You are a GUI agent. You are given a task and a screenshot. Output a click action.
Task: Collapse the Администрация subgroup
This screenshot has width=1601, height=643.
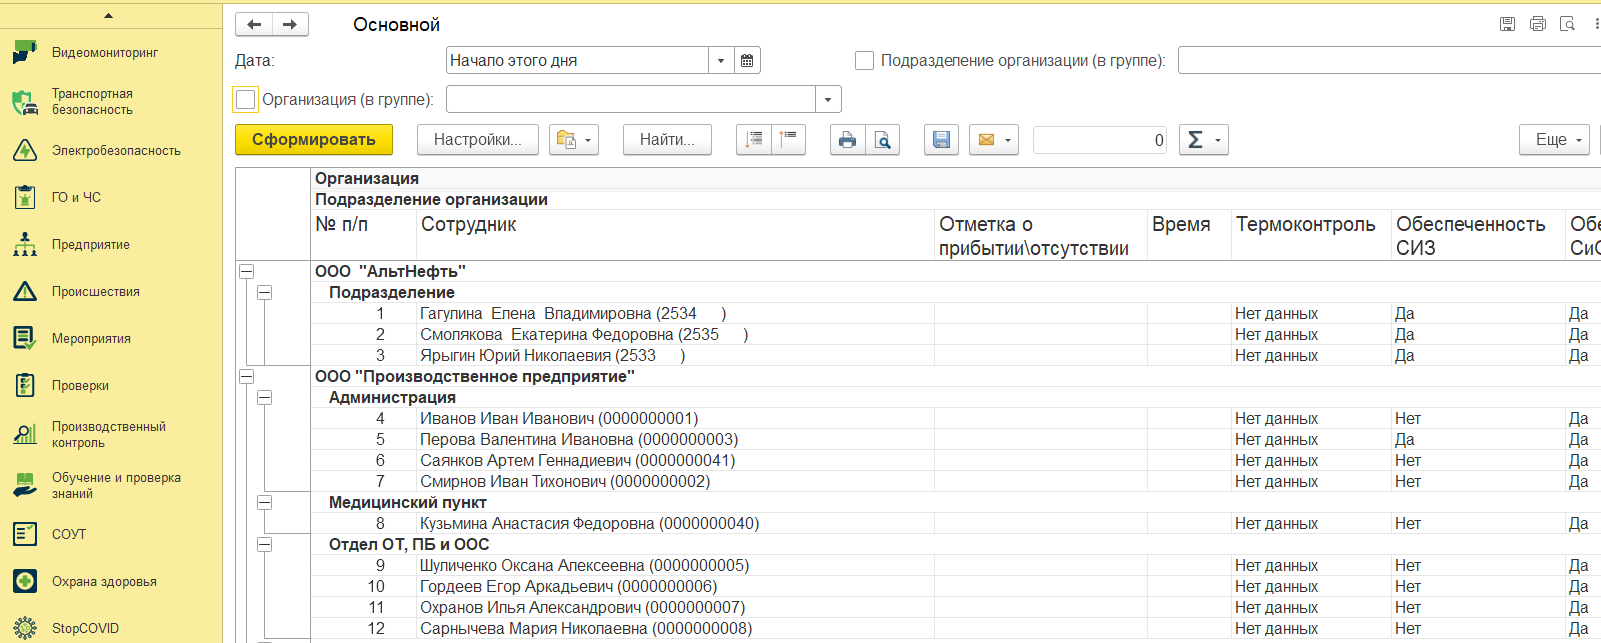pos(264,398)
